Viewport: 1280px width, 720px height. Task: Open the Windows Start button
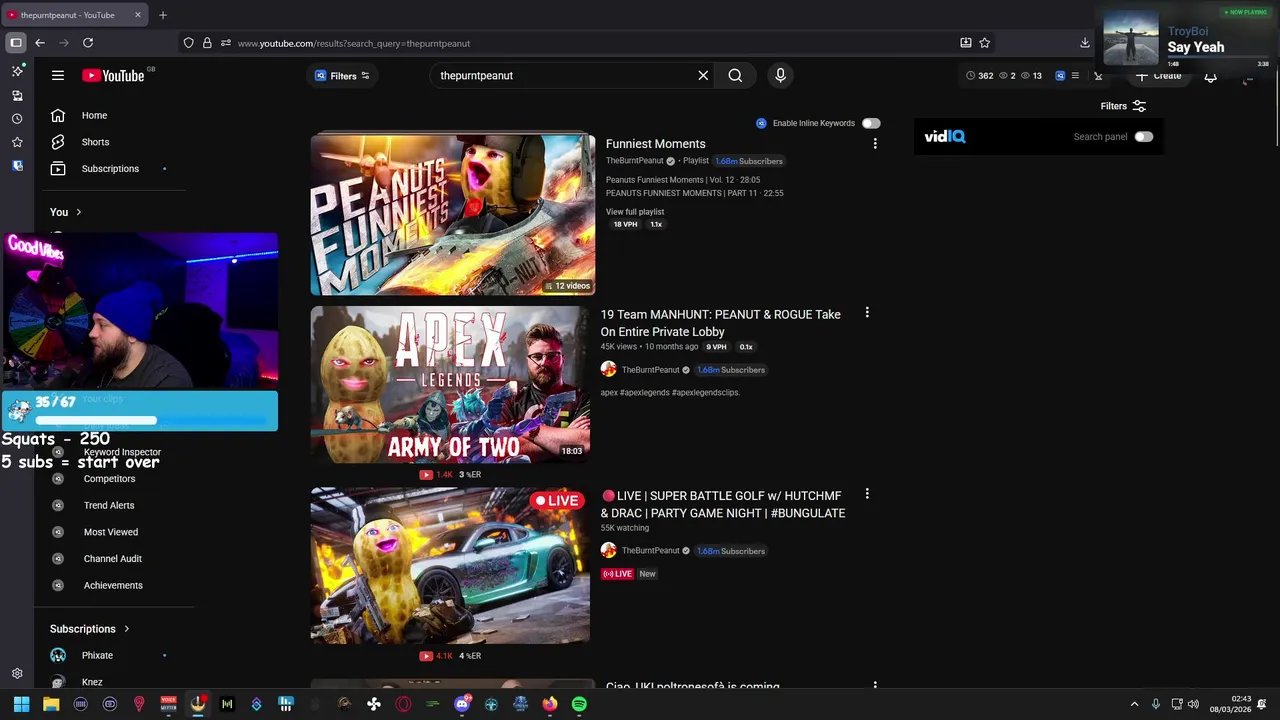pos(21,704)
